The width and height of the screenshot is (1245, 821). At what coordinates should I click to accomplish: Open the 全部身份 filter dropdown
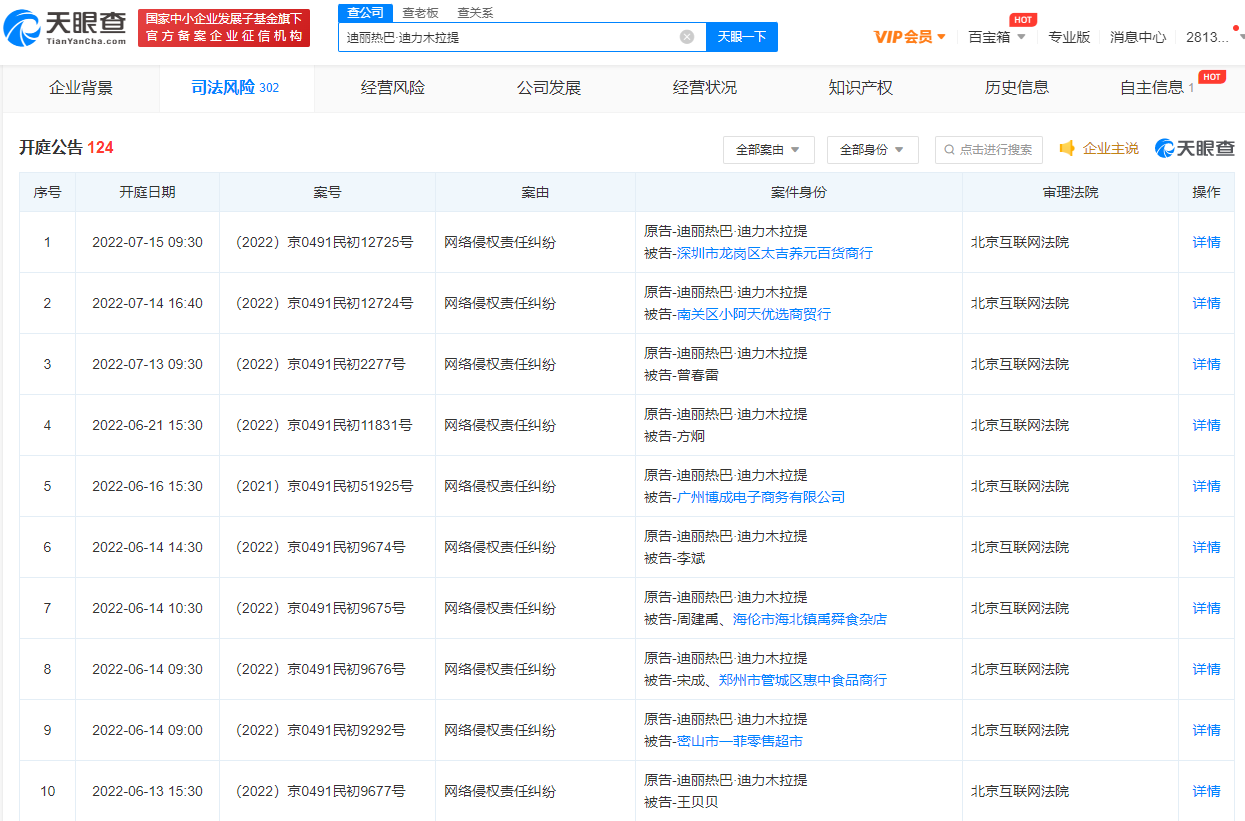pos(872,150)
